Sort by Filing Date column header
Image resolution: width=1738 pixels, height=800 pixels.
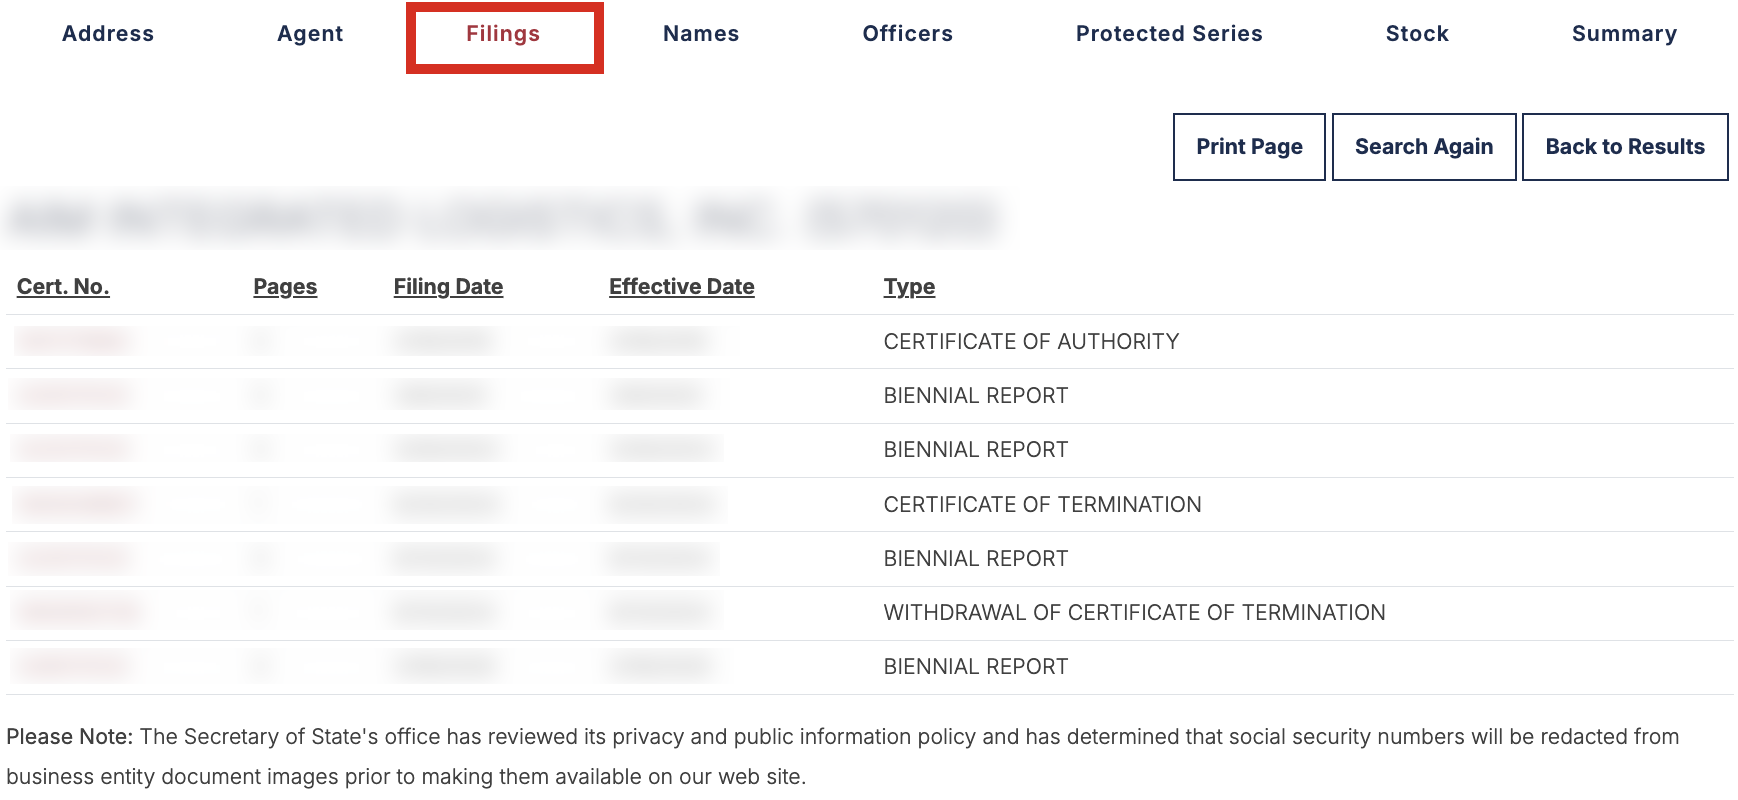[448, 287]
